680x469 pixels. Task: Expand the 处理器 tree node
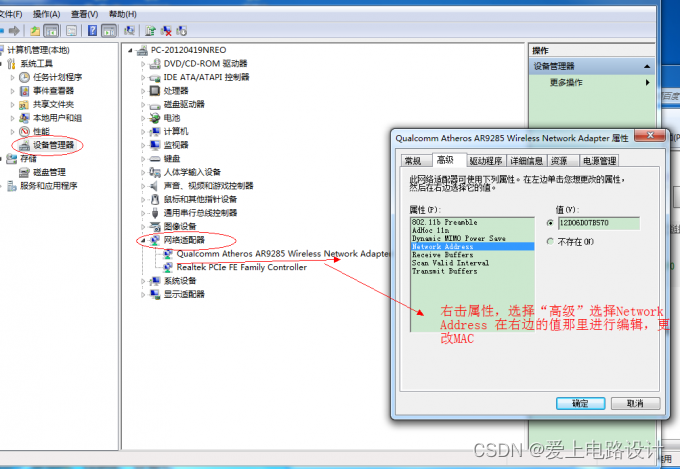[x=143, y=91]
